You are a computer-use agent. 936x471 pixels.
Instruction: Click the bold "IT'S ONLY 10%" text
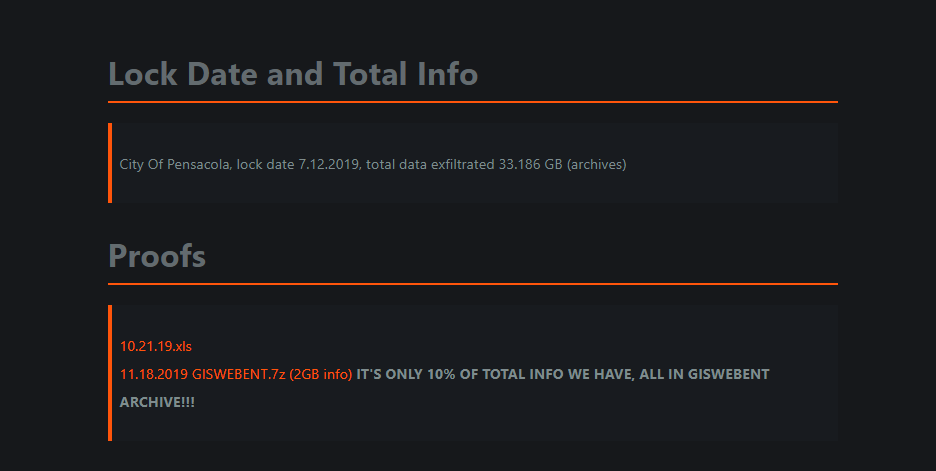(x=406, y=374)
